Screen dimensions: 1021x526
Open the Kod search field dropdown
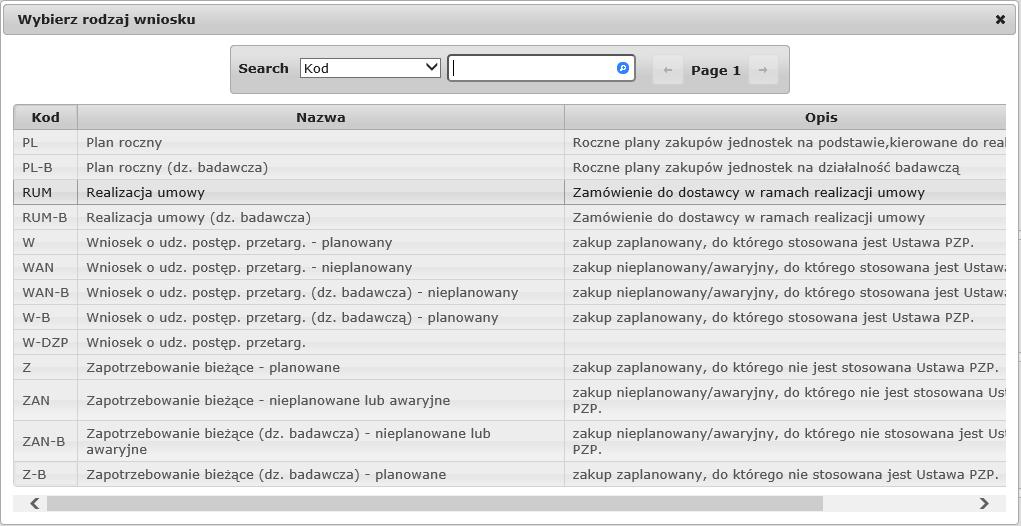click(x=370, y=68)
